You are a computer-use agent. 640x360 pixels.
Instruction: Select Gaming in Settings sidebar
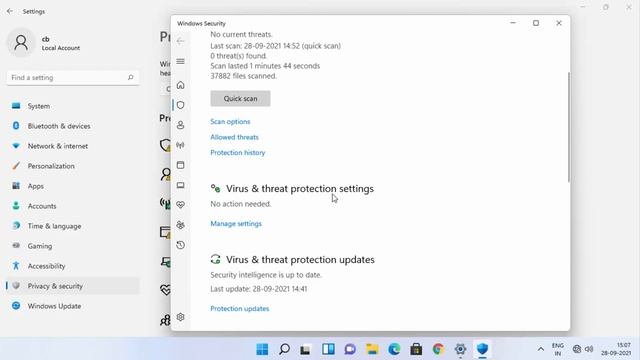click(73, 246)
